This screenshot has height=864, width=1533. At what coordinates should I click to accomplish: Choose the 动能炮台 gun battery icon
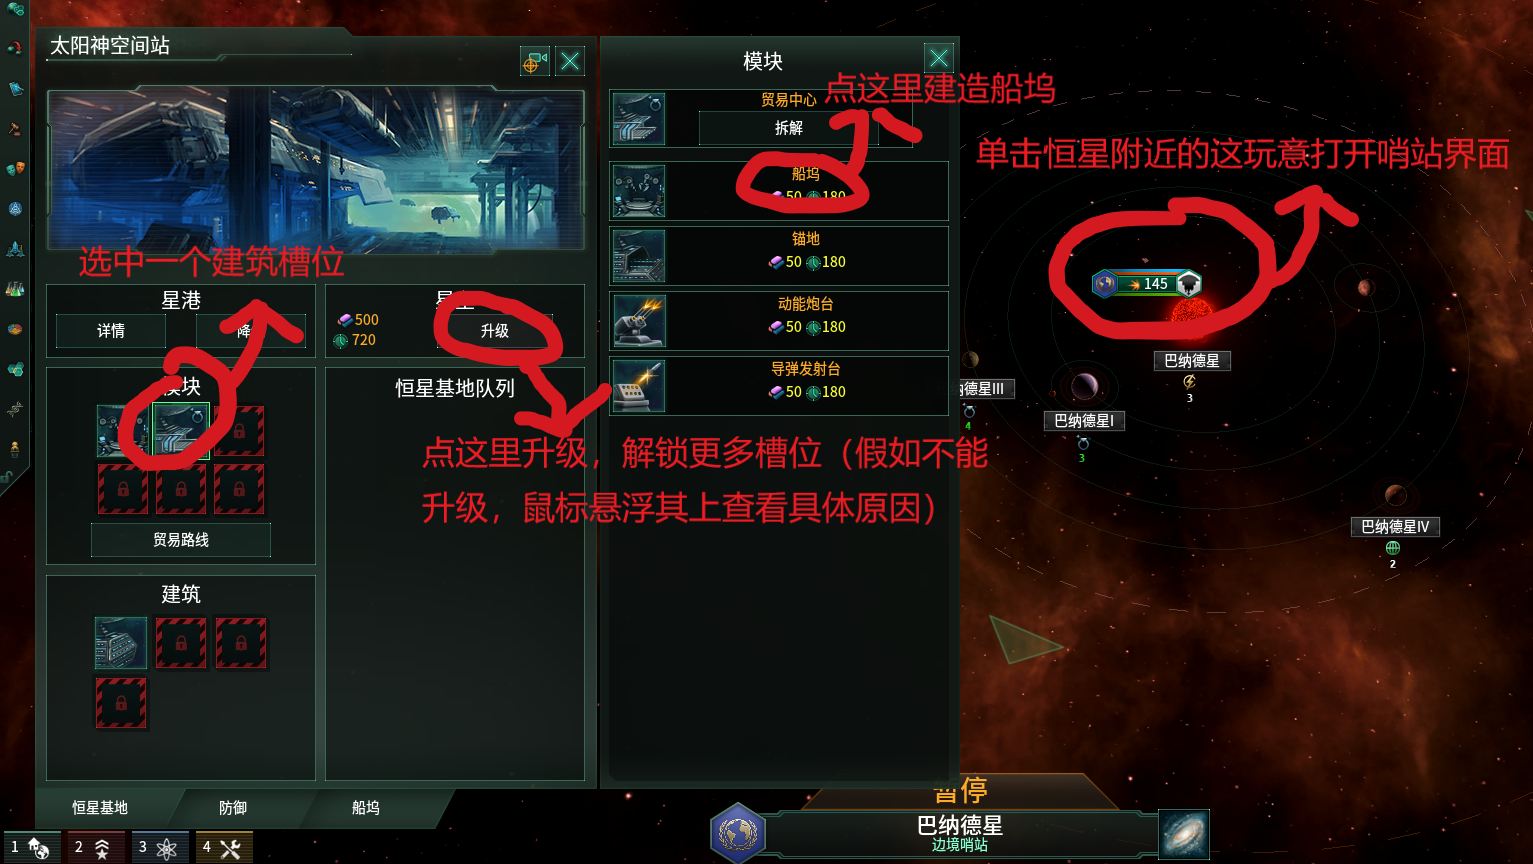click(x=639, y=321)
